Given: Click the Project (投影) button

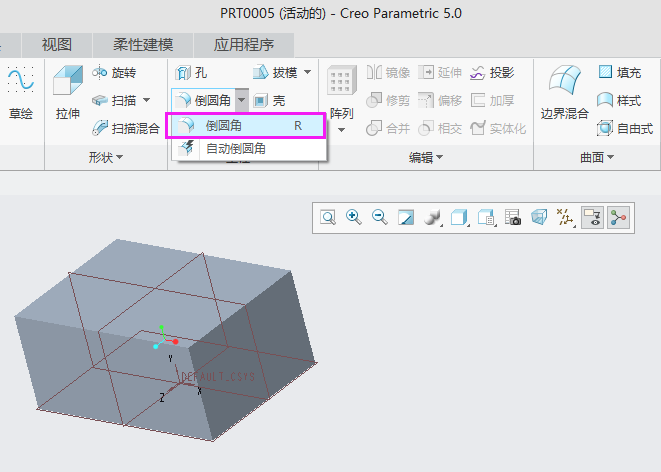Looking at the screenshot, I should coord(491,73).
